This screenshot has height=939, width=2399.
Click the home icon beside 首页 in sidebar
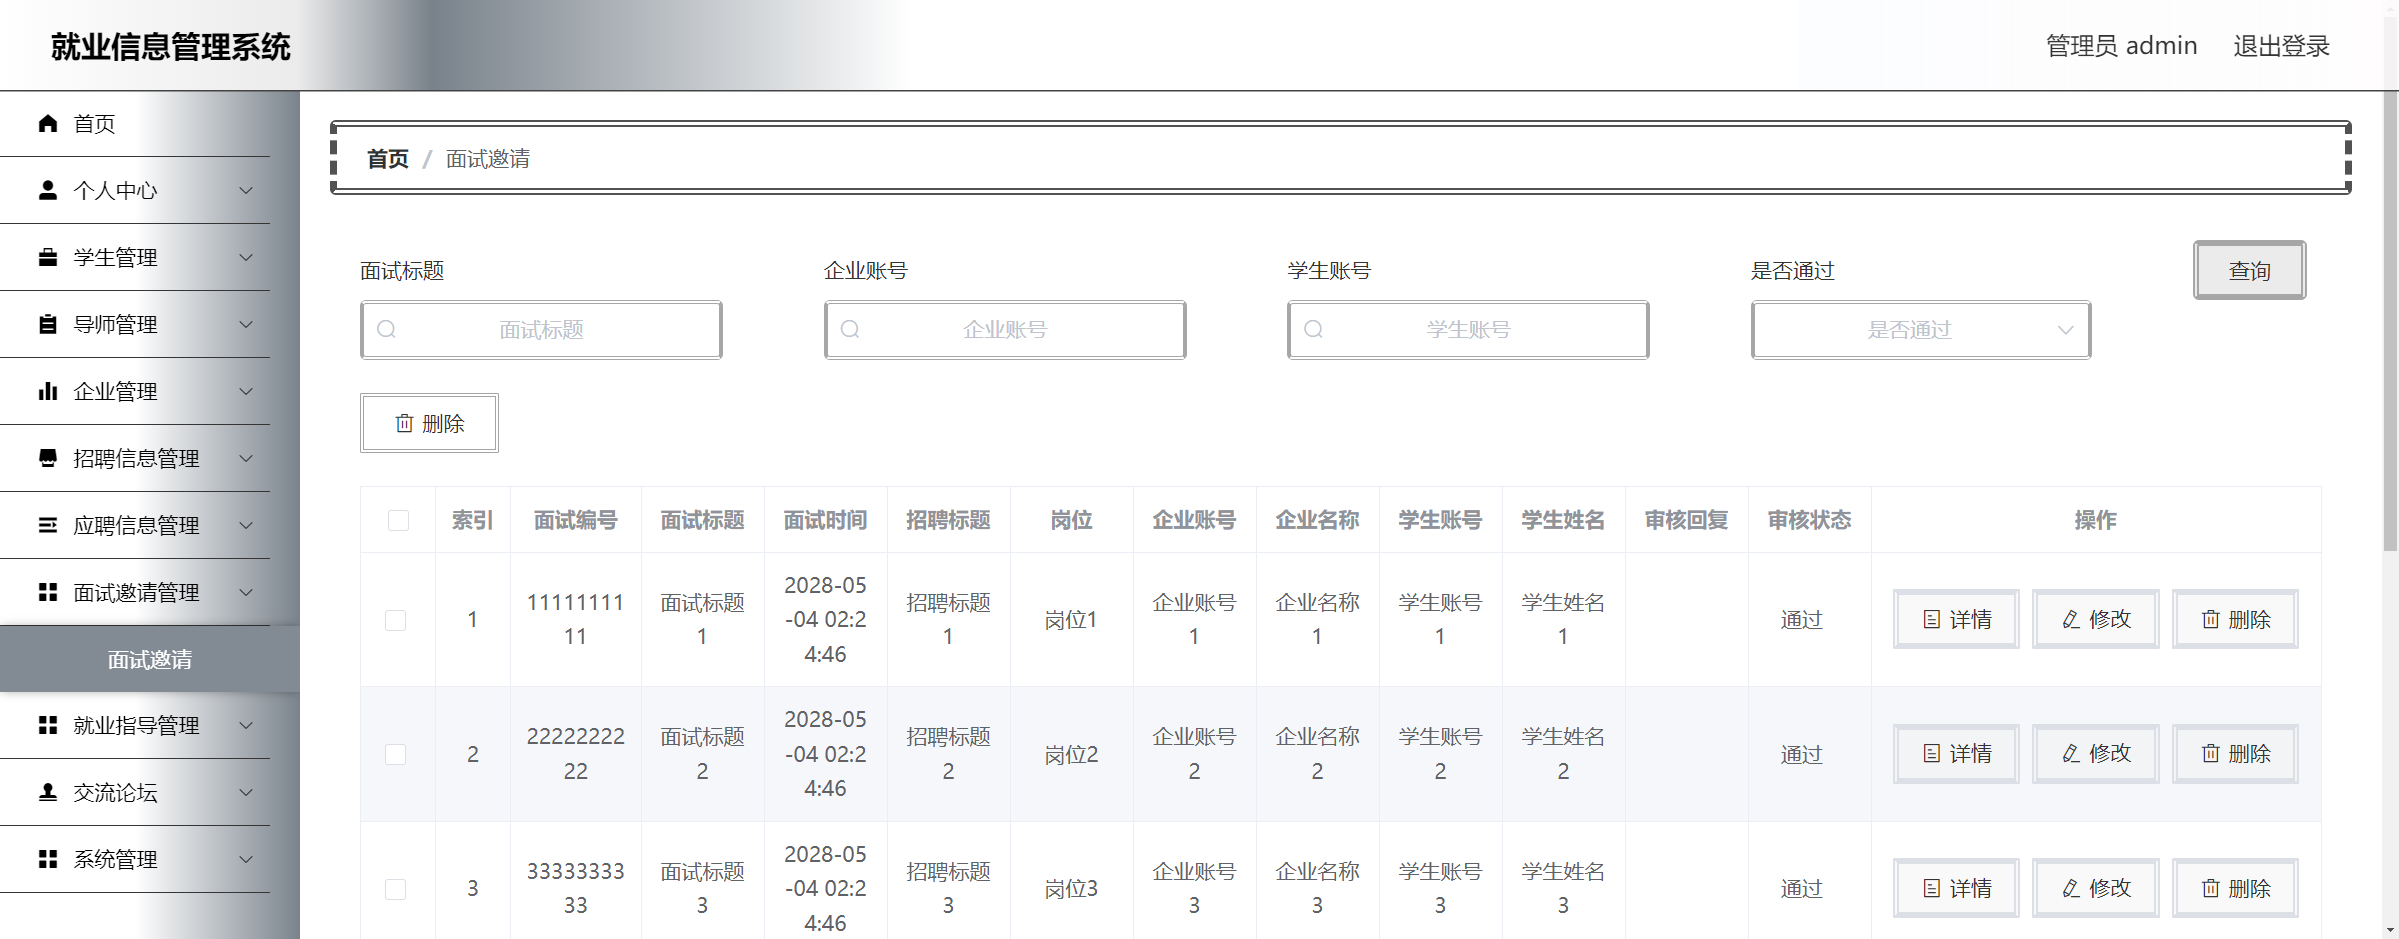(x=47, y=123)
